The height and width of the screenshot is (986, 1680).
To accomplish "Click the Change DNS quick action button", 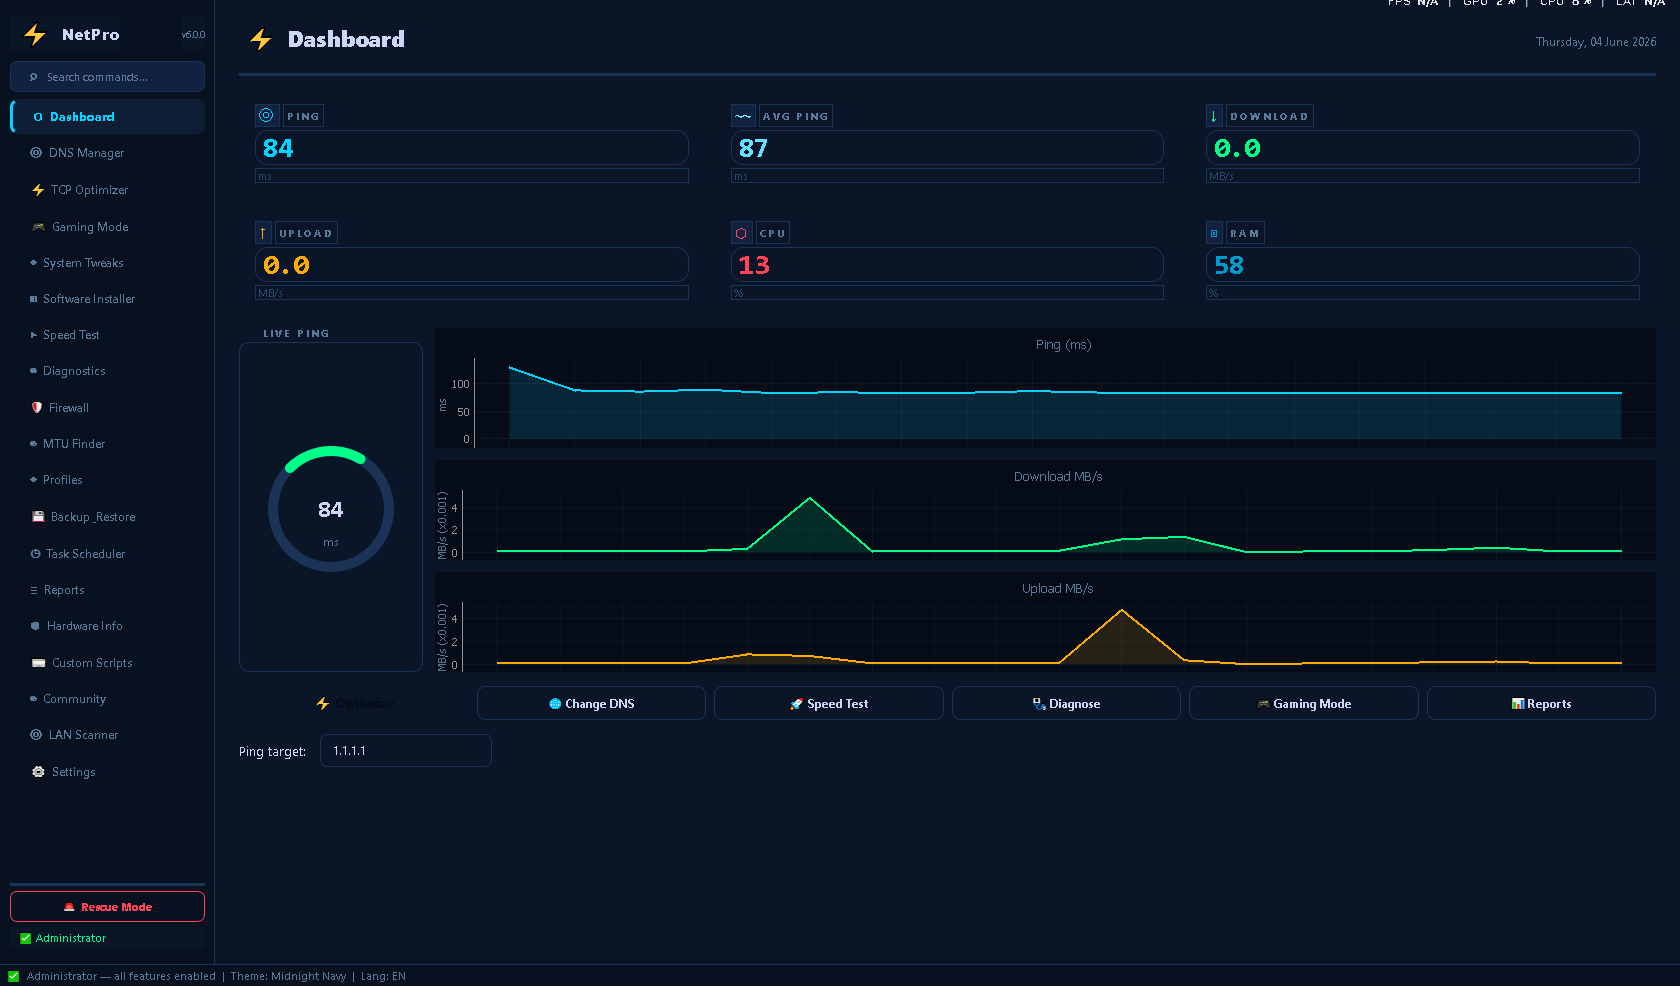I will click(591, 703).
